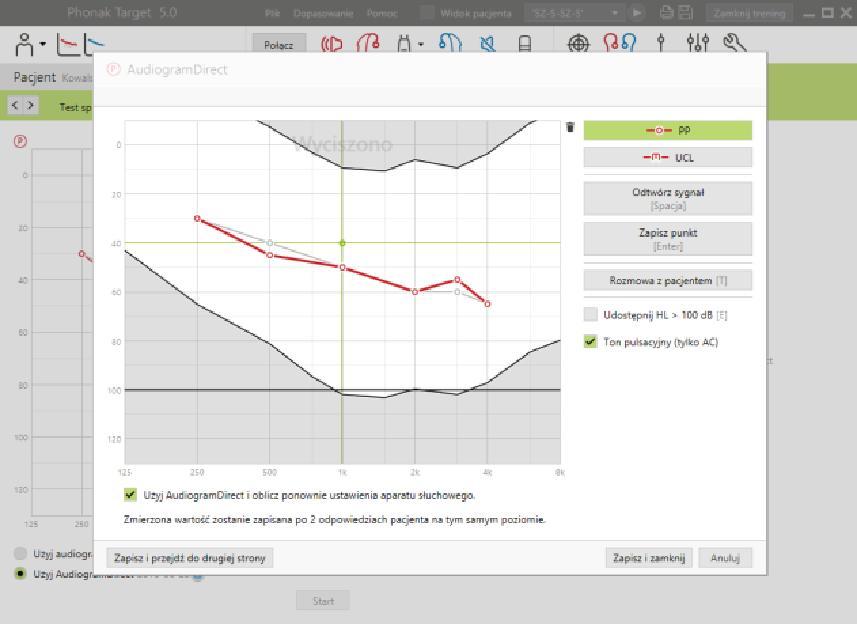Expand the patient icon dropdown arrow
Viewport: 857px width, 624px height.
click(x=43, y=44)
